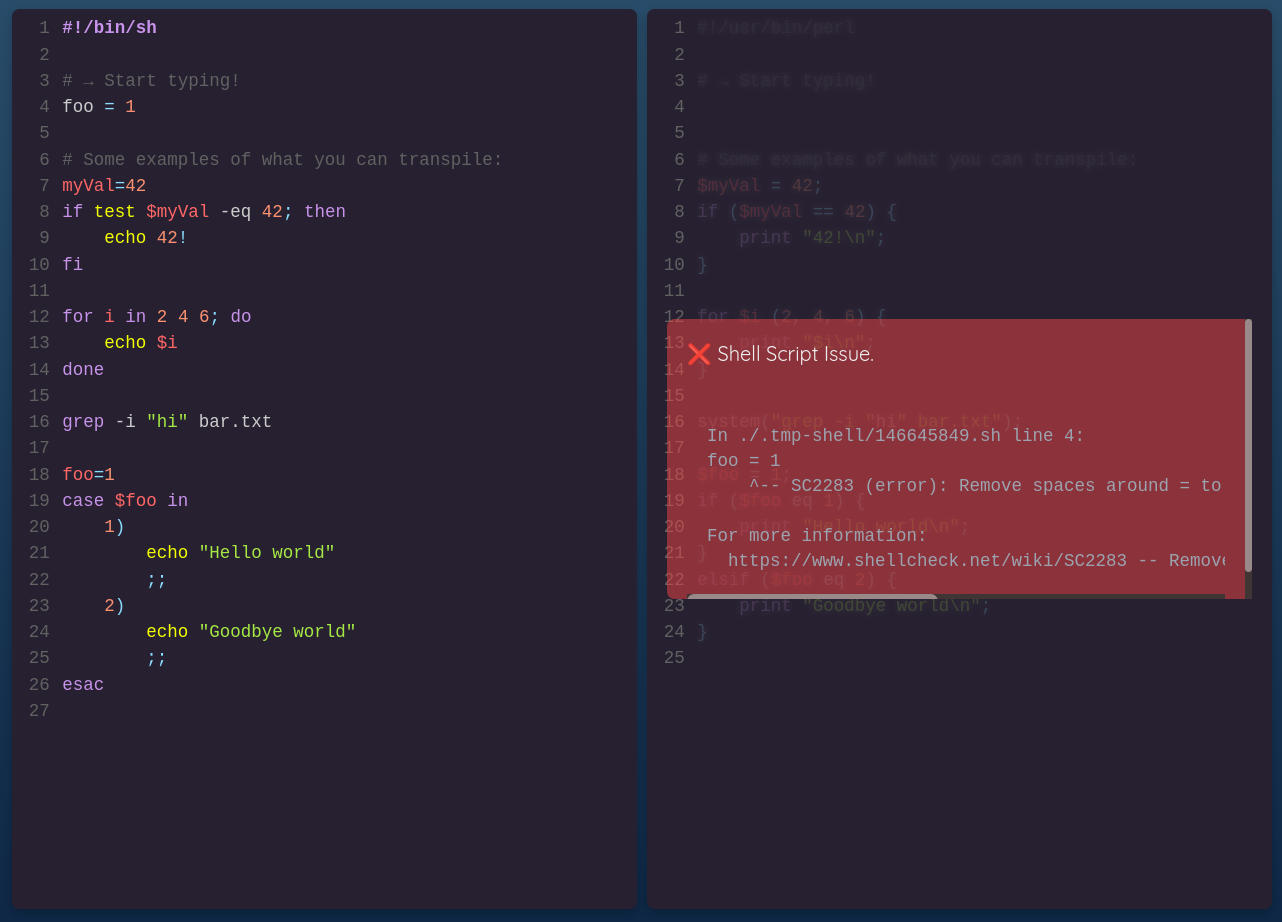Select the '#!/bin/sh' shebang line
The height and width of the screenshot is (922, 1282).
coord(108,27)
